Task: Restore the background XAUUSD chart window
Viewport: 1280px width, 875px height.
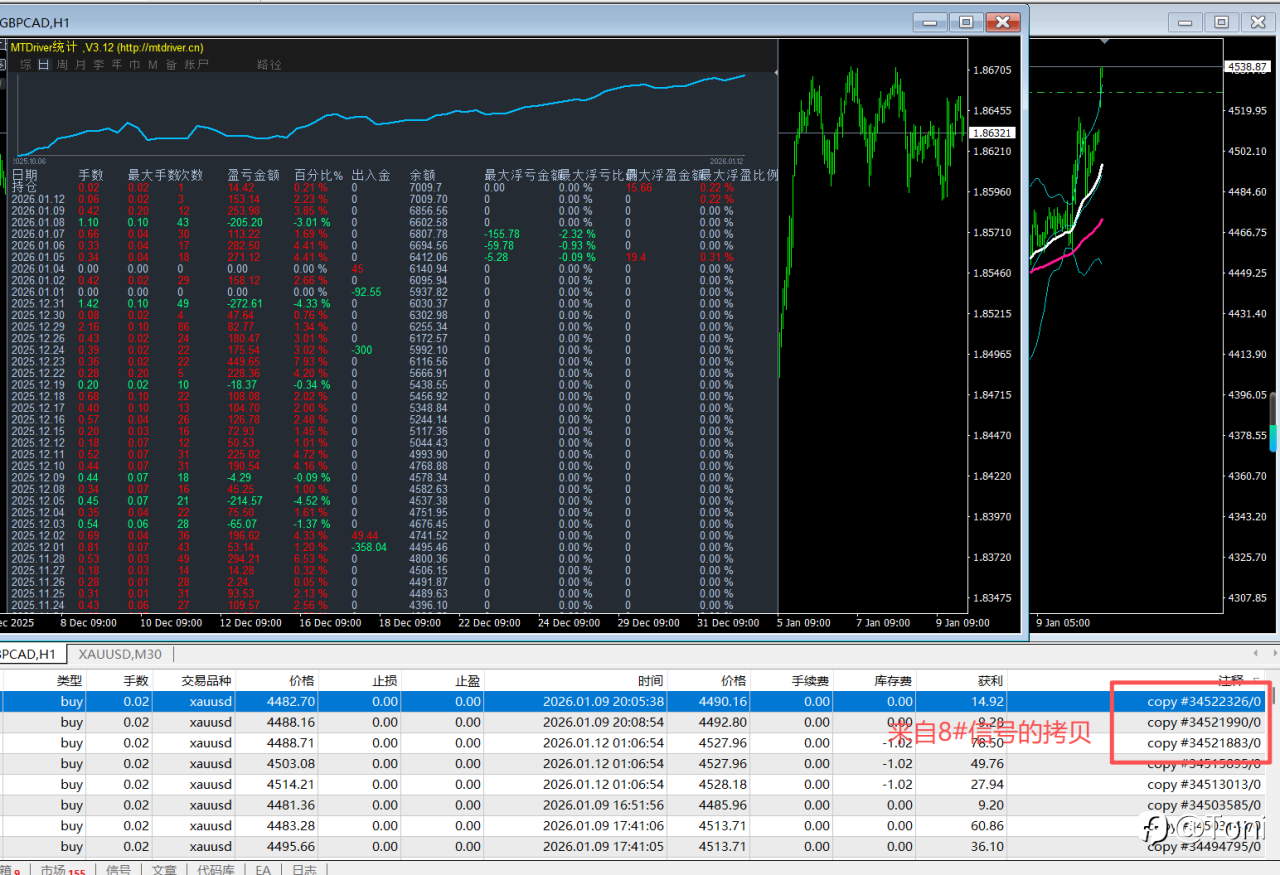Action: (1222, 21)
